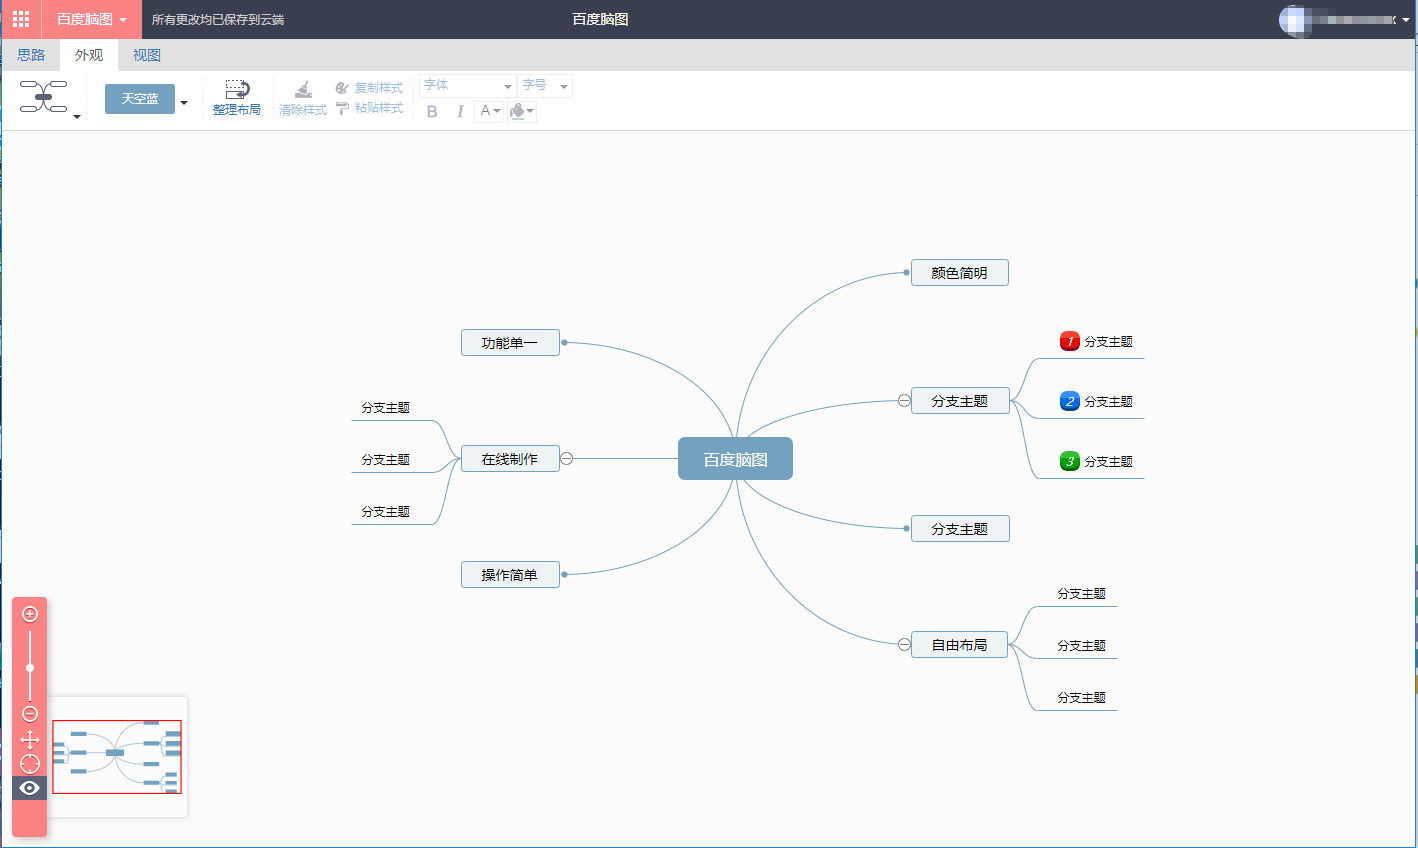The height and width of the screenshot is (848, 1418).
Task: Click the app grid icon at top-left
Action: pos(21,19)
